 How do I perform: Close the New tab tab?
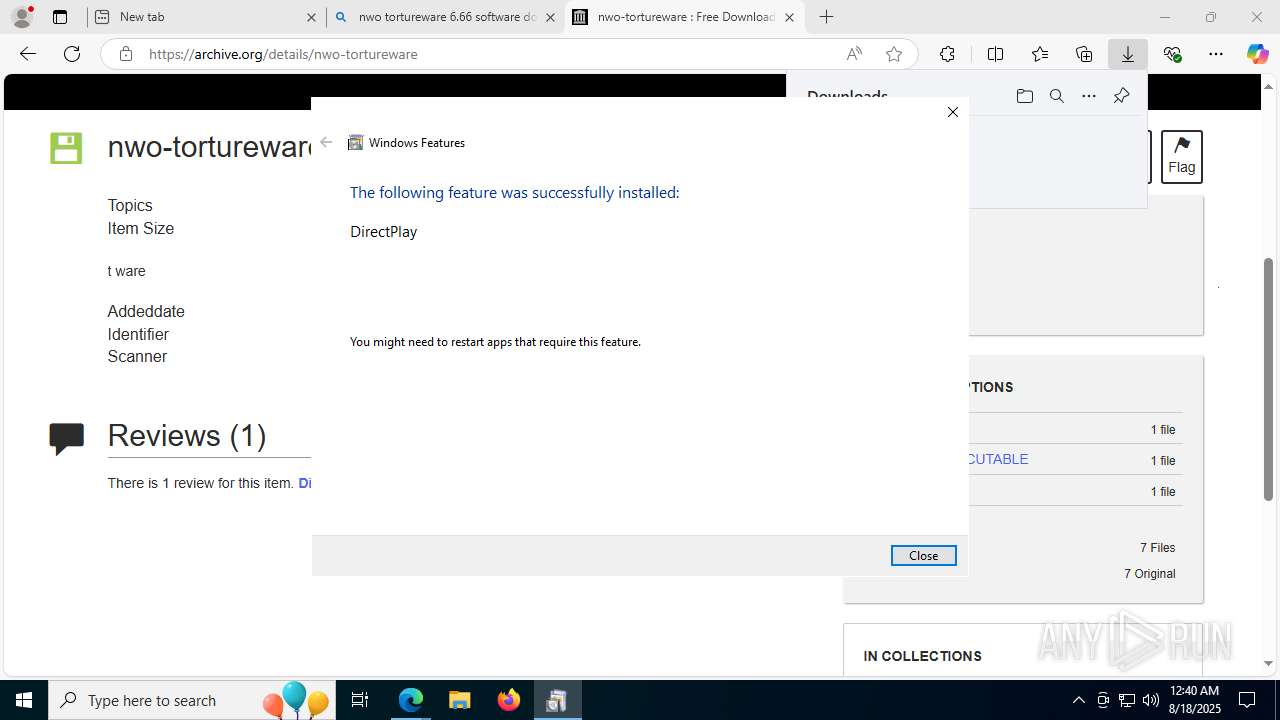tap(311, 17)
